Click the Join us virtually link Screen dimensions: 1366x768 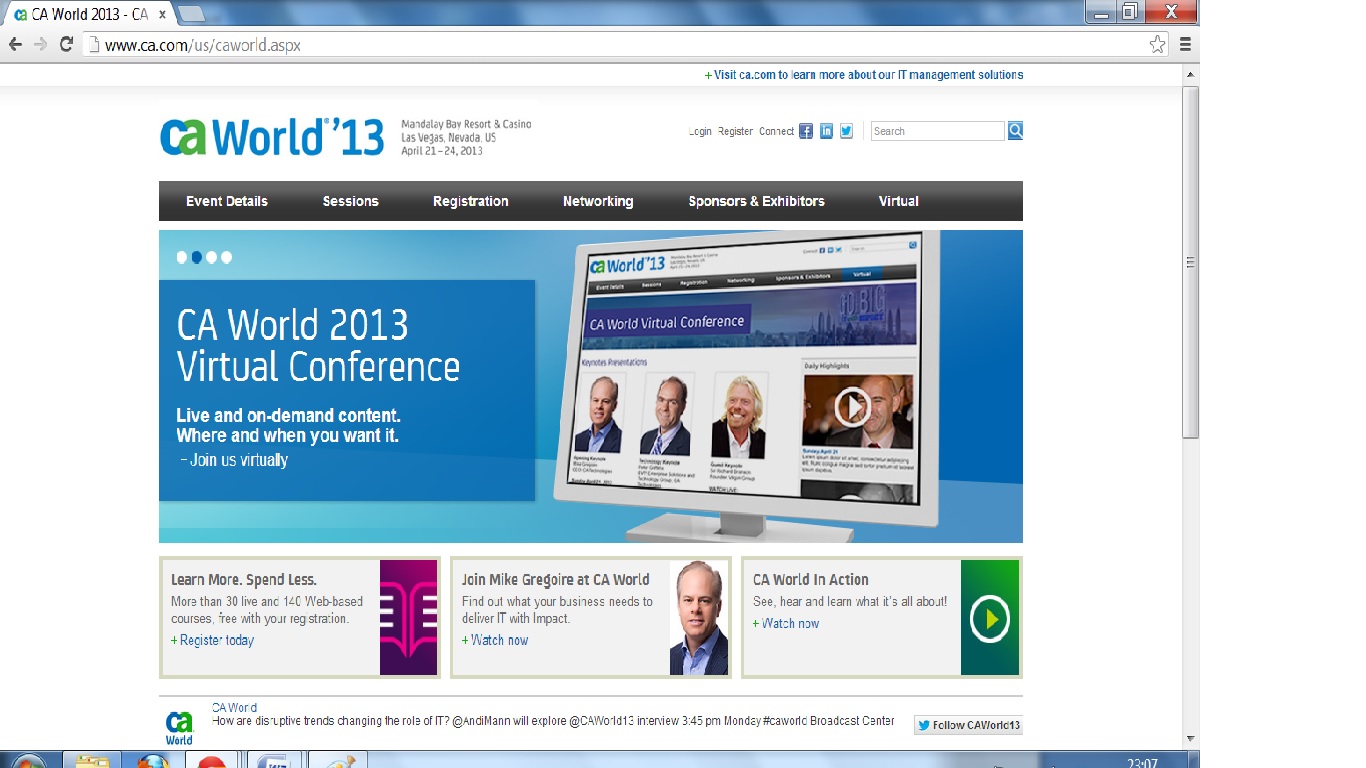point(235,460)
